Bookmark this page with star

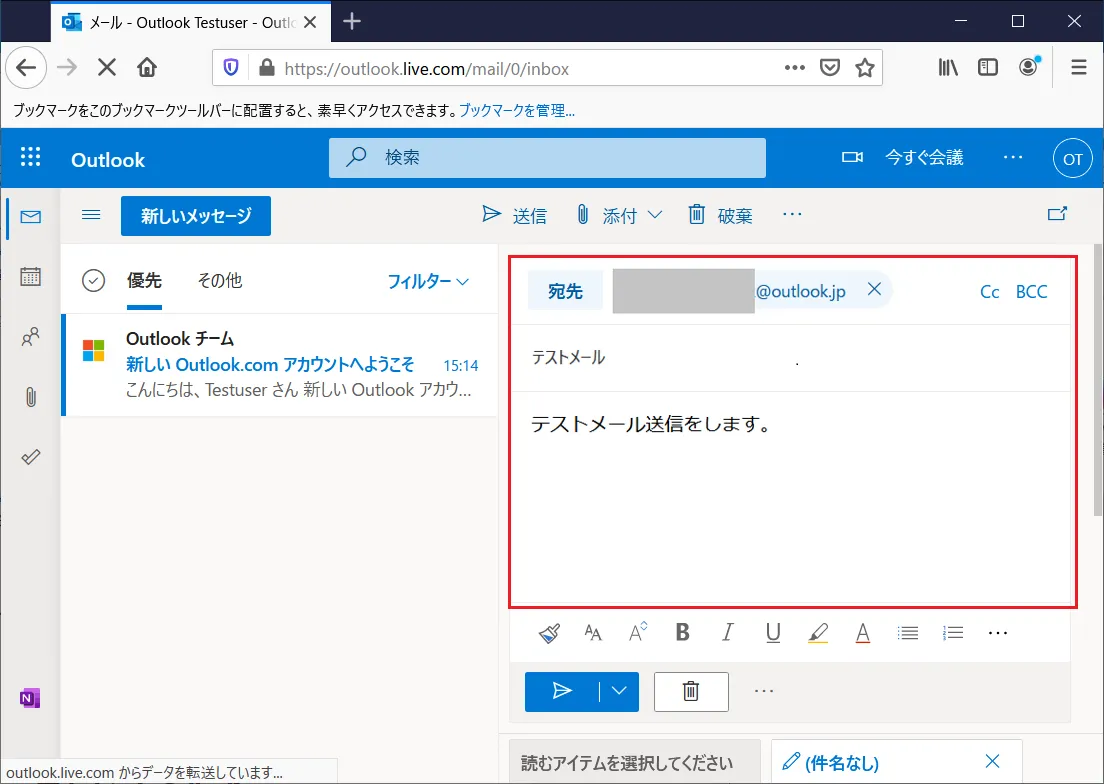click(865, 68)
